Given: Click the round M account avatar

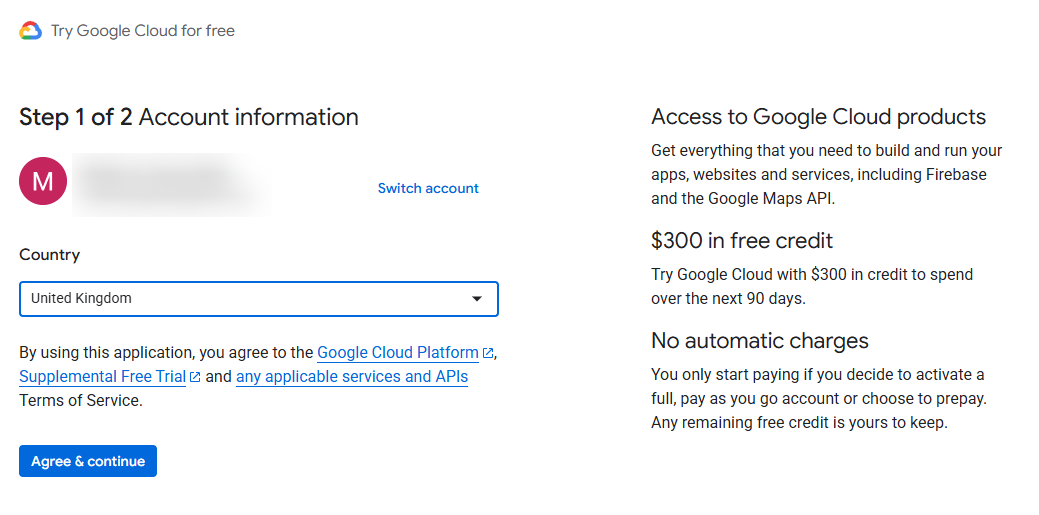Looking at the screenshot, I should pos(43,181).
